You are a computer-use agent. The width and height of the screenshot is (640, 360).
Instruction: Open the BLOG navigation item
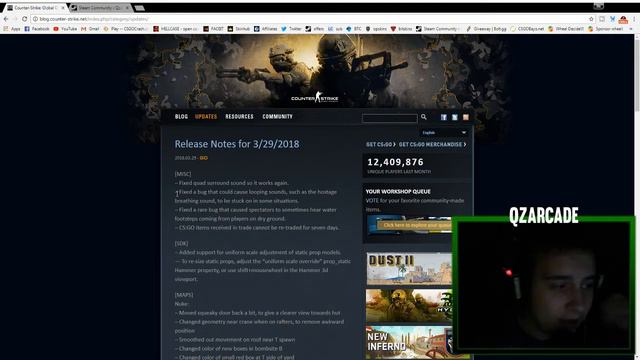(x=181, y=117)
